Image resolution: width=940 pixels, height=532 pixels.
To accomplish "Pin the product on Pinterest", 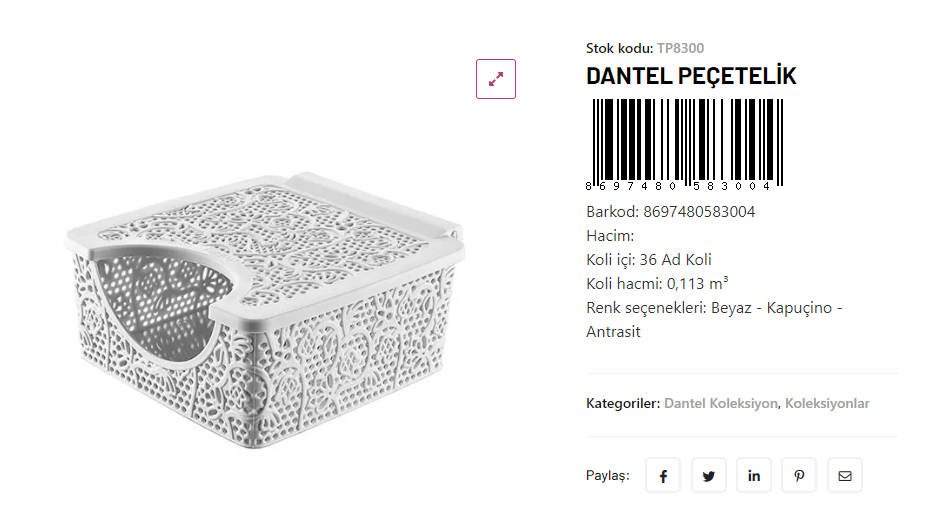I will pyautogui.click(x=799, y=476).
